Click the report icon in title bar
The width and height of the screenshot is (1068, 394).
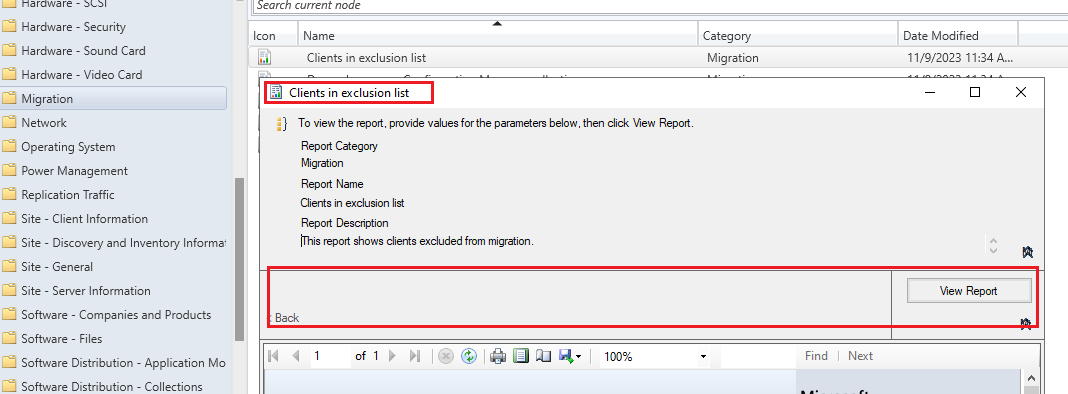coord(276,92)
